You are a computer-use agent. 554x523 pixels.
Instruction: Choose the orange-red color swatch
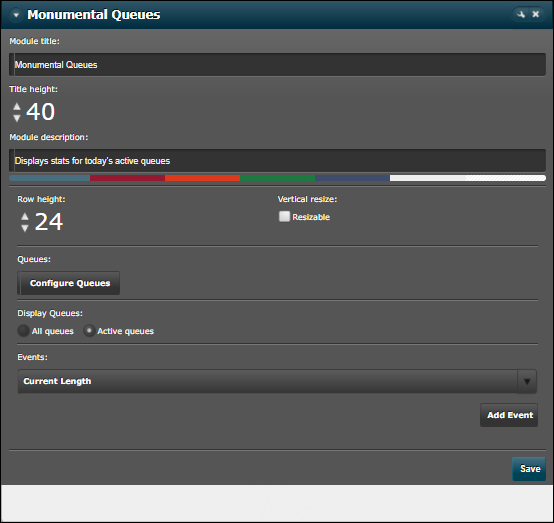(202, 178)
